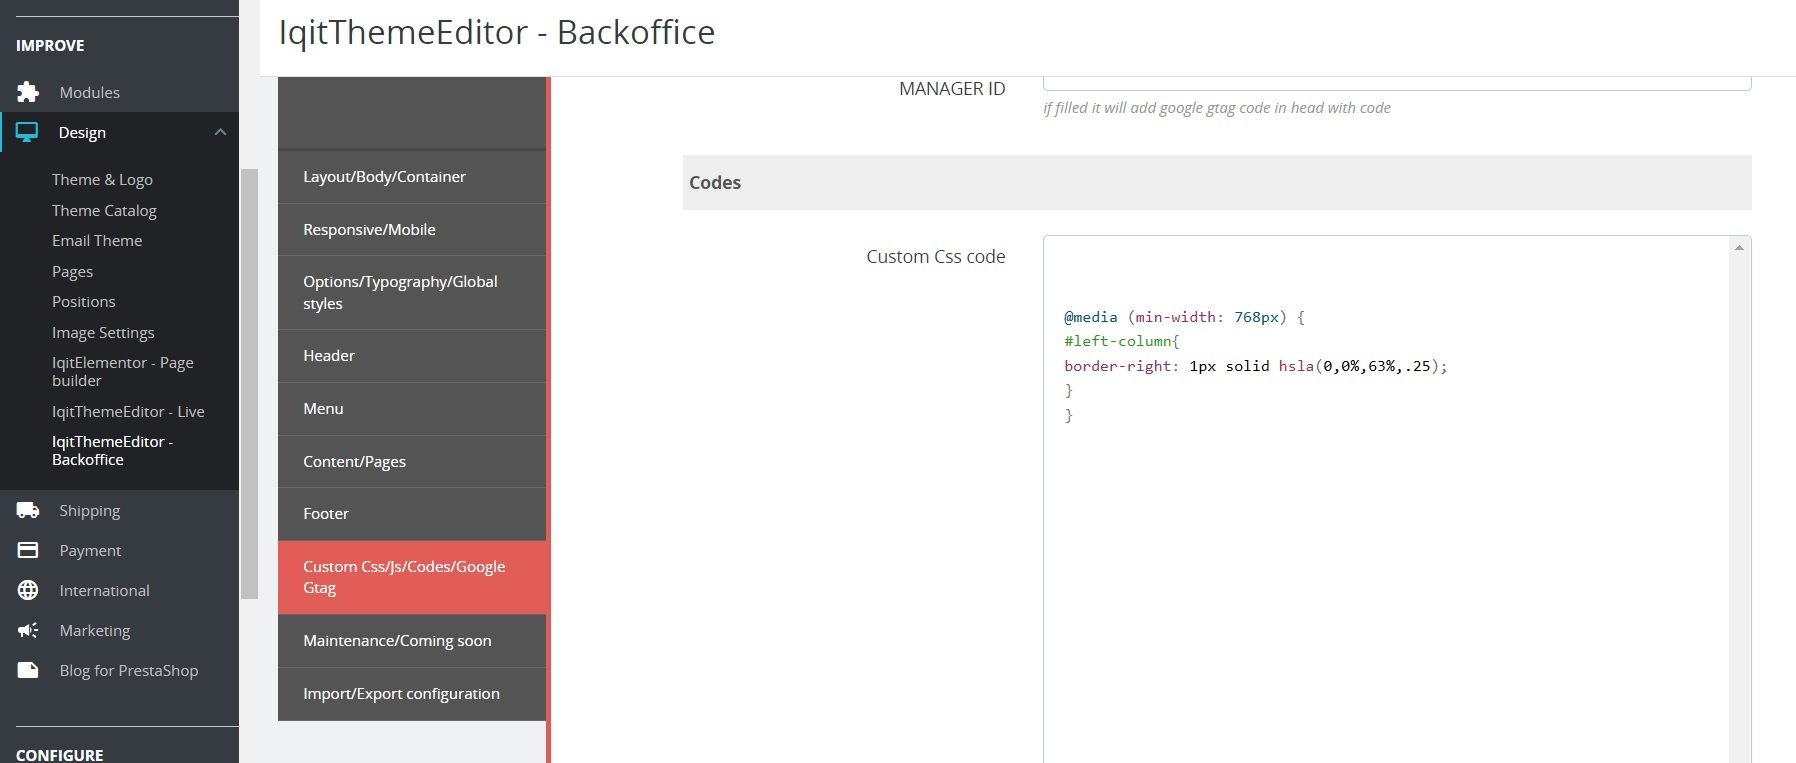
Task: Click the CSS editor scroll-up arrow
Action: [1740, 248]
